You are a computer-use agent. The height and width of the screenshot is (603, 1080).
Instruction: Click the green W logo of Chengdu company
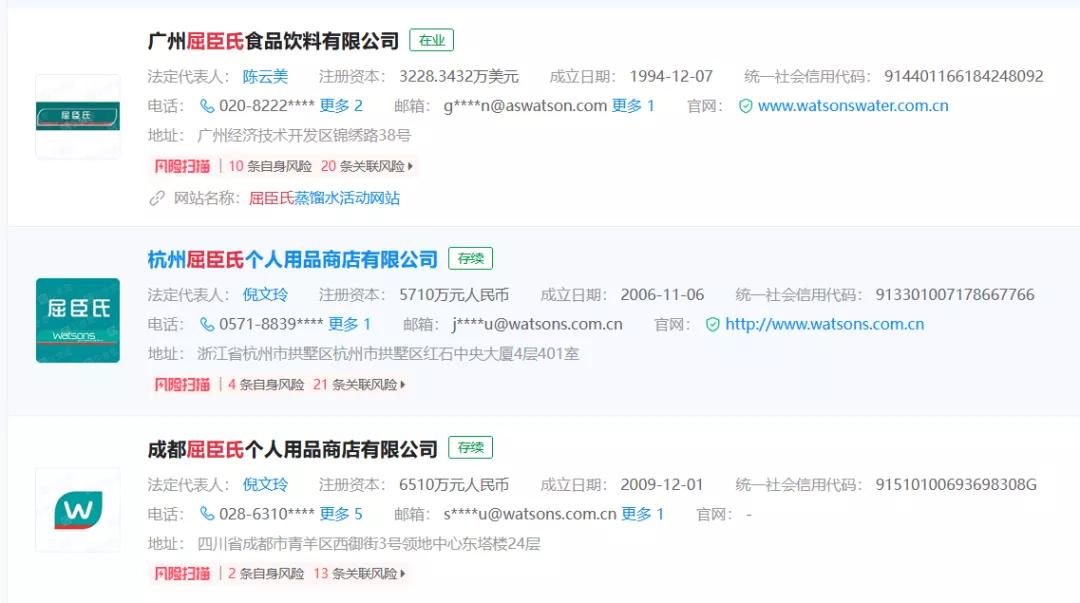(77, 510)
